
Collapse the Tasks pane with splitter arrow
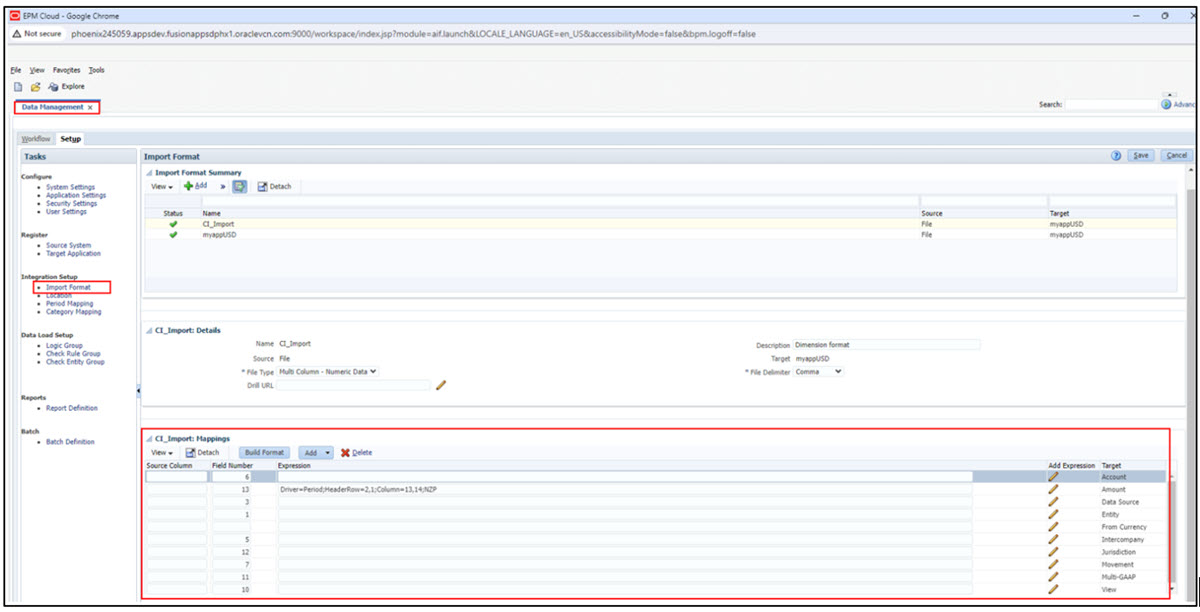tap(138, 390)
